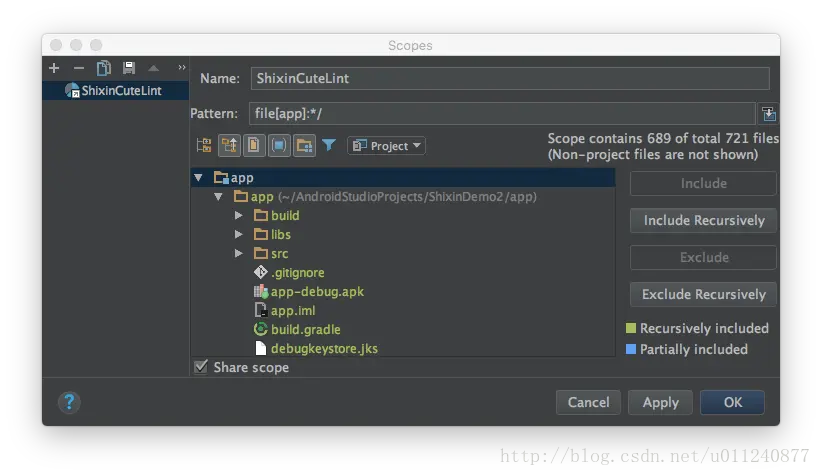Viewport: 822px width, 476px height.
Task: Click the build folder icon
Action: click(261, 215)
